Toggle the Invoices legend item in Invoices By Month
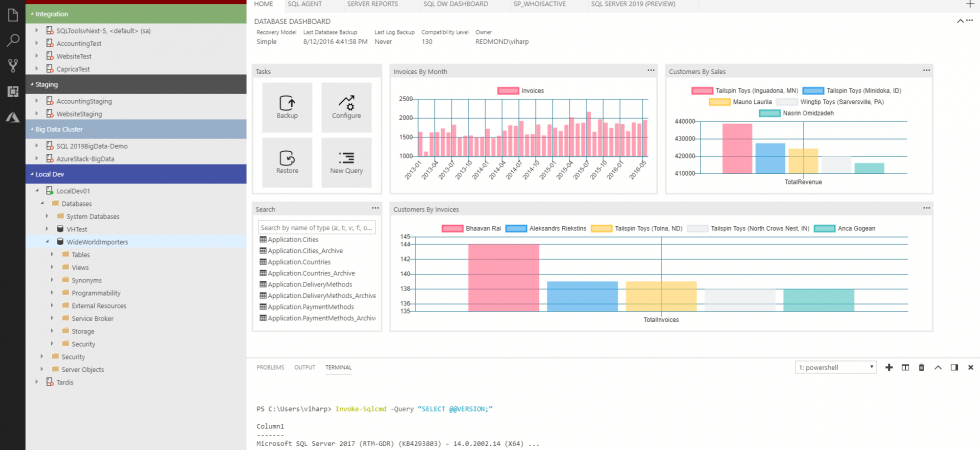980x450 pixels. (521, 91)
